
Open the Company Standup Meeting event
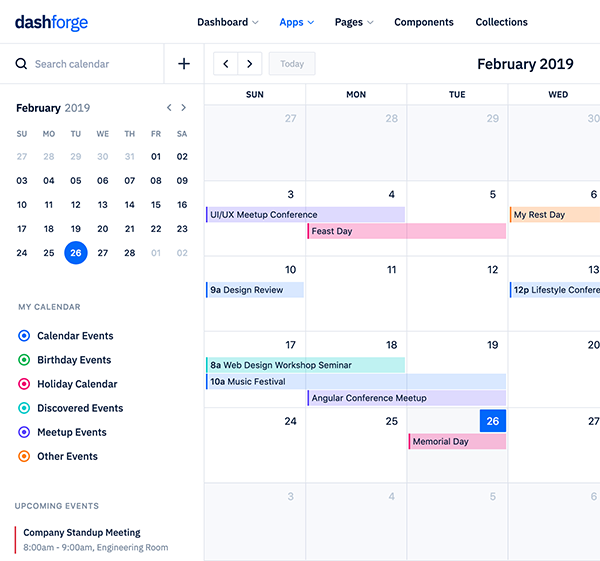tap(82, 533)
